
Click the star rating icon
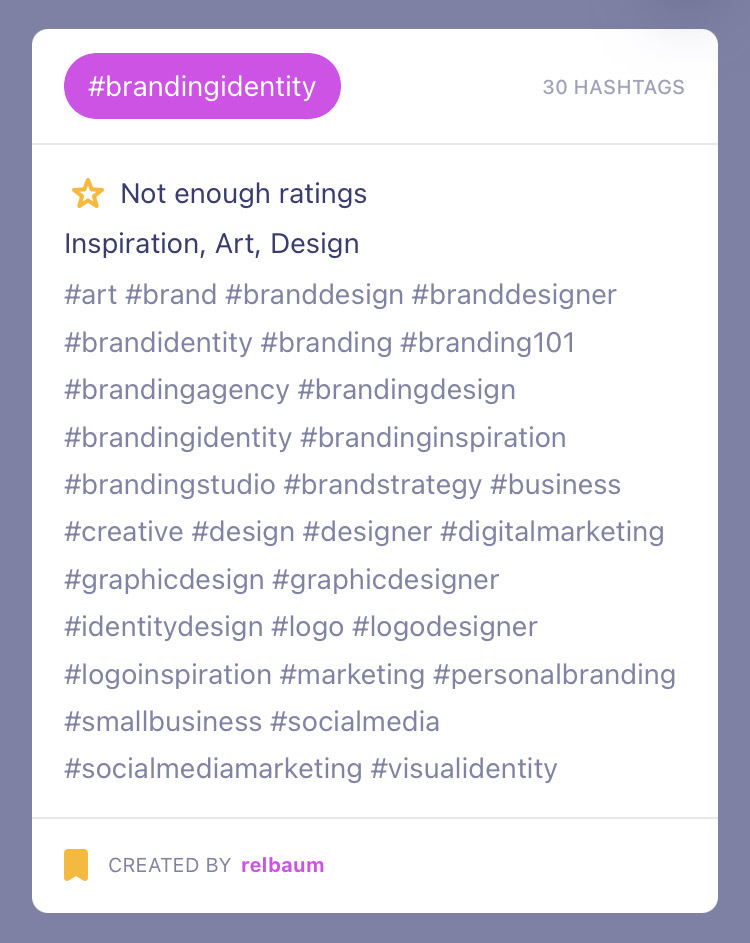click(x=88, y=194)
